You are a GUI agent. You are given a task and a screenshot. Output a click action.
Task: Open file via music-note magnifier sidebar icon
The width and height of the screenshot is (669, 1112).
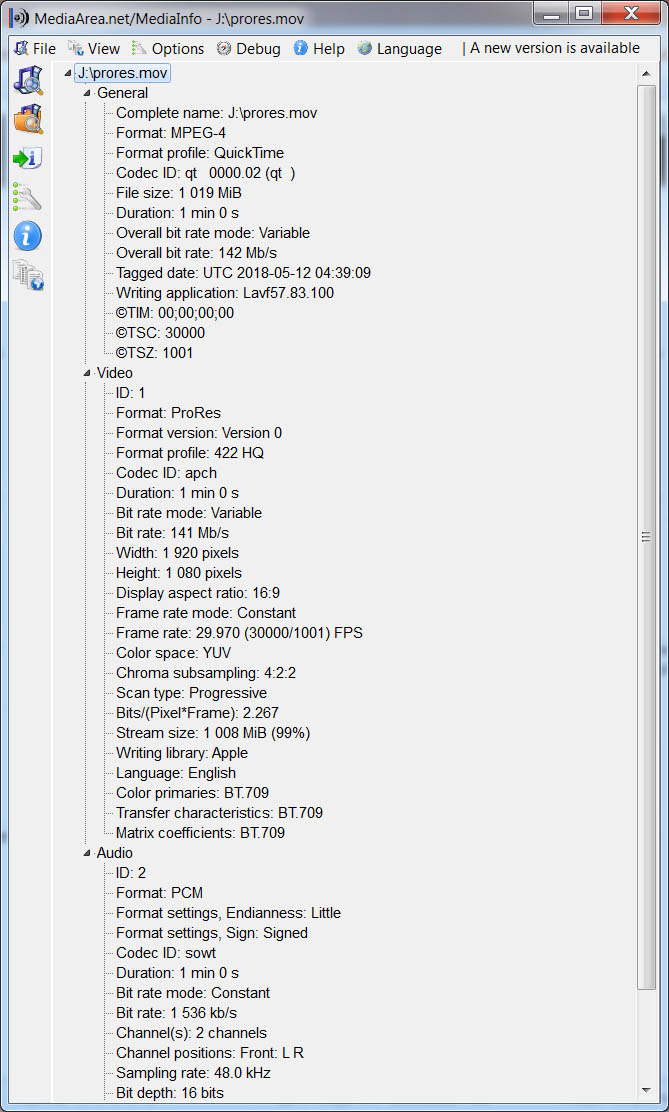[x=28, y=80]
